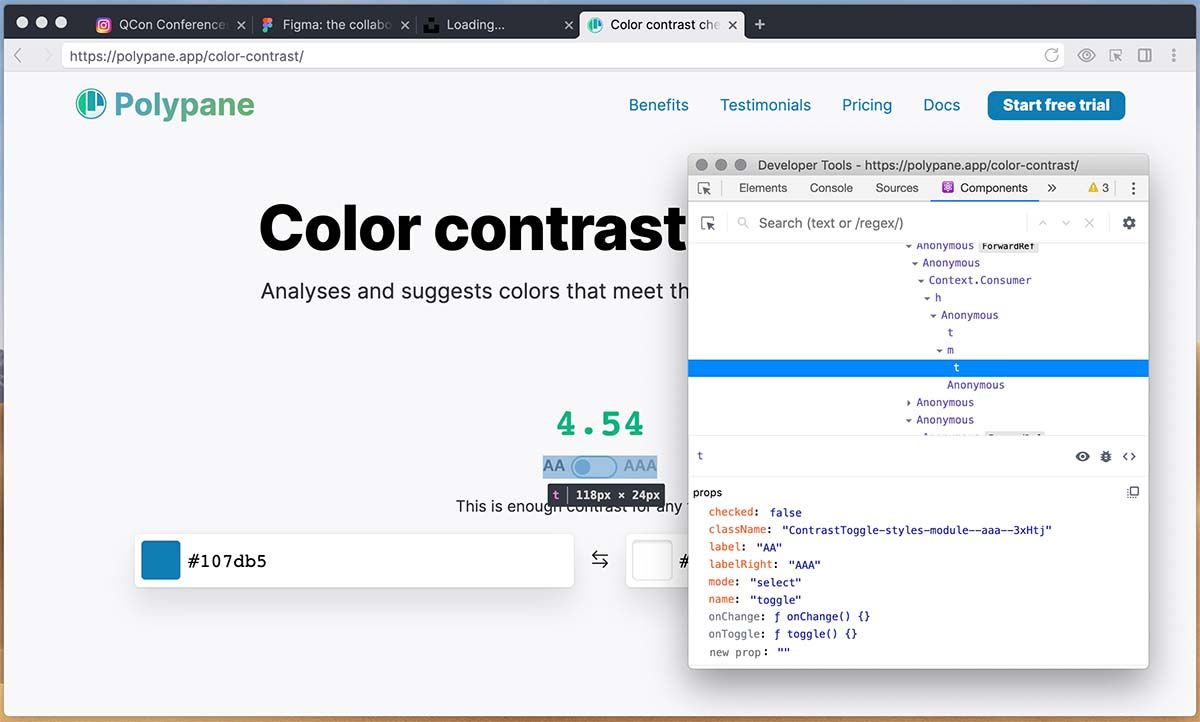1200x722 pixels.
Task: Edit the name prop value "toggle"
Action: 775,600
